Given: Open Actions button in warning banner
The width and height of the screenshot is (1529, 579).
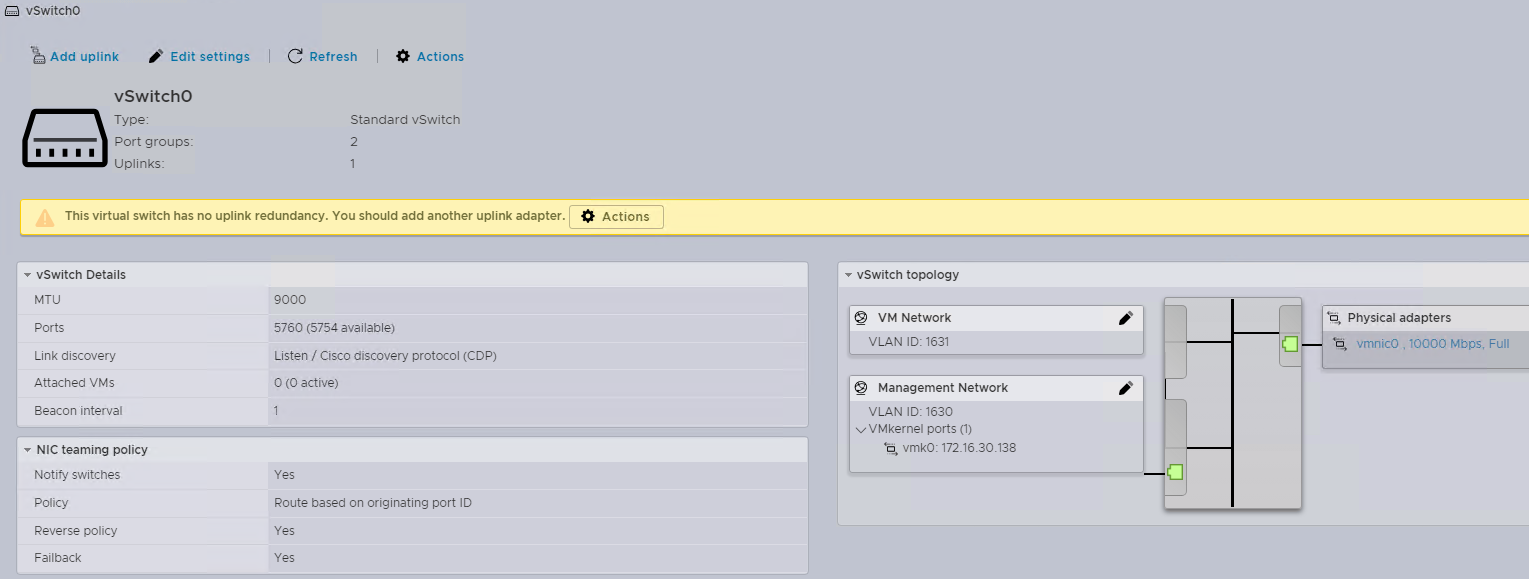Looking at the screenshot, I should (x=616, y=217).
